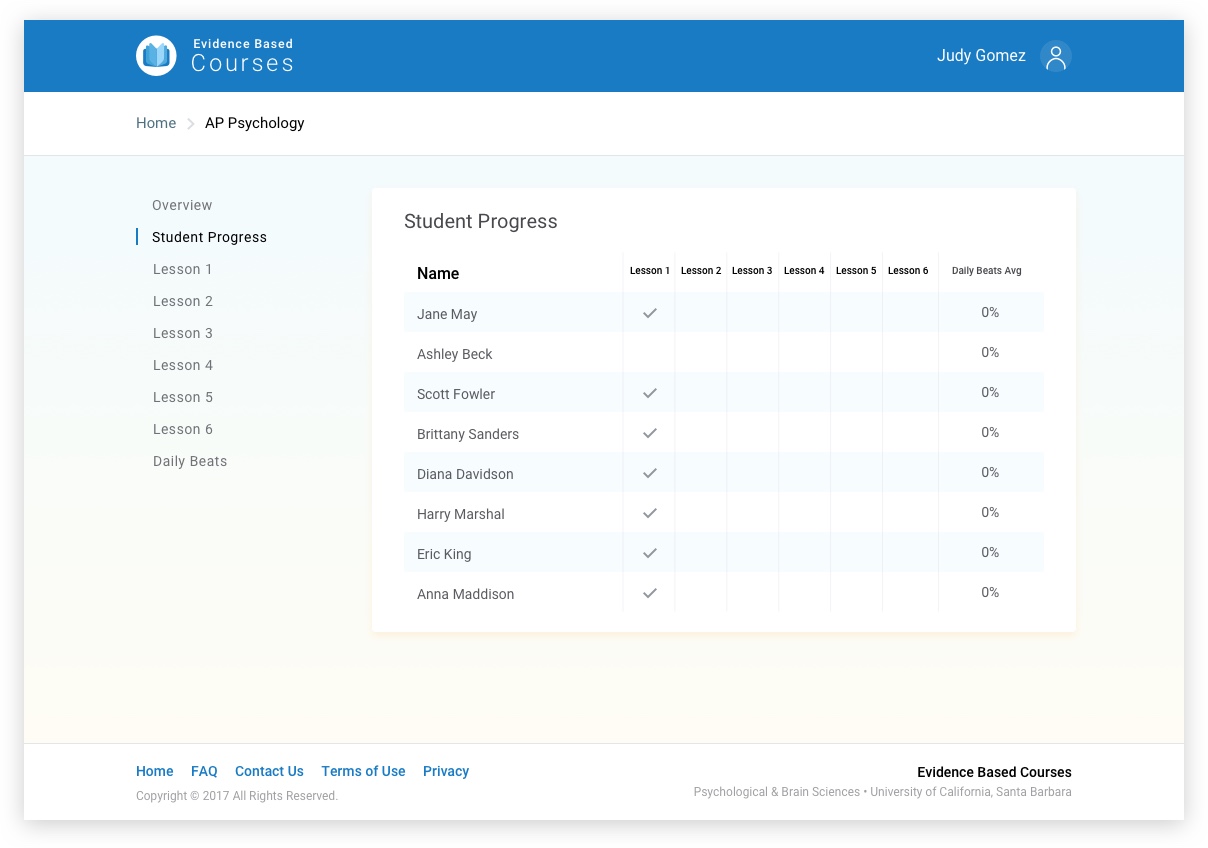Click the Lesson 2 column header
Screen dimensions: 1208x848
[701, 271]
